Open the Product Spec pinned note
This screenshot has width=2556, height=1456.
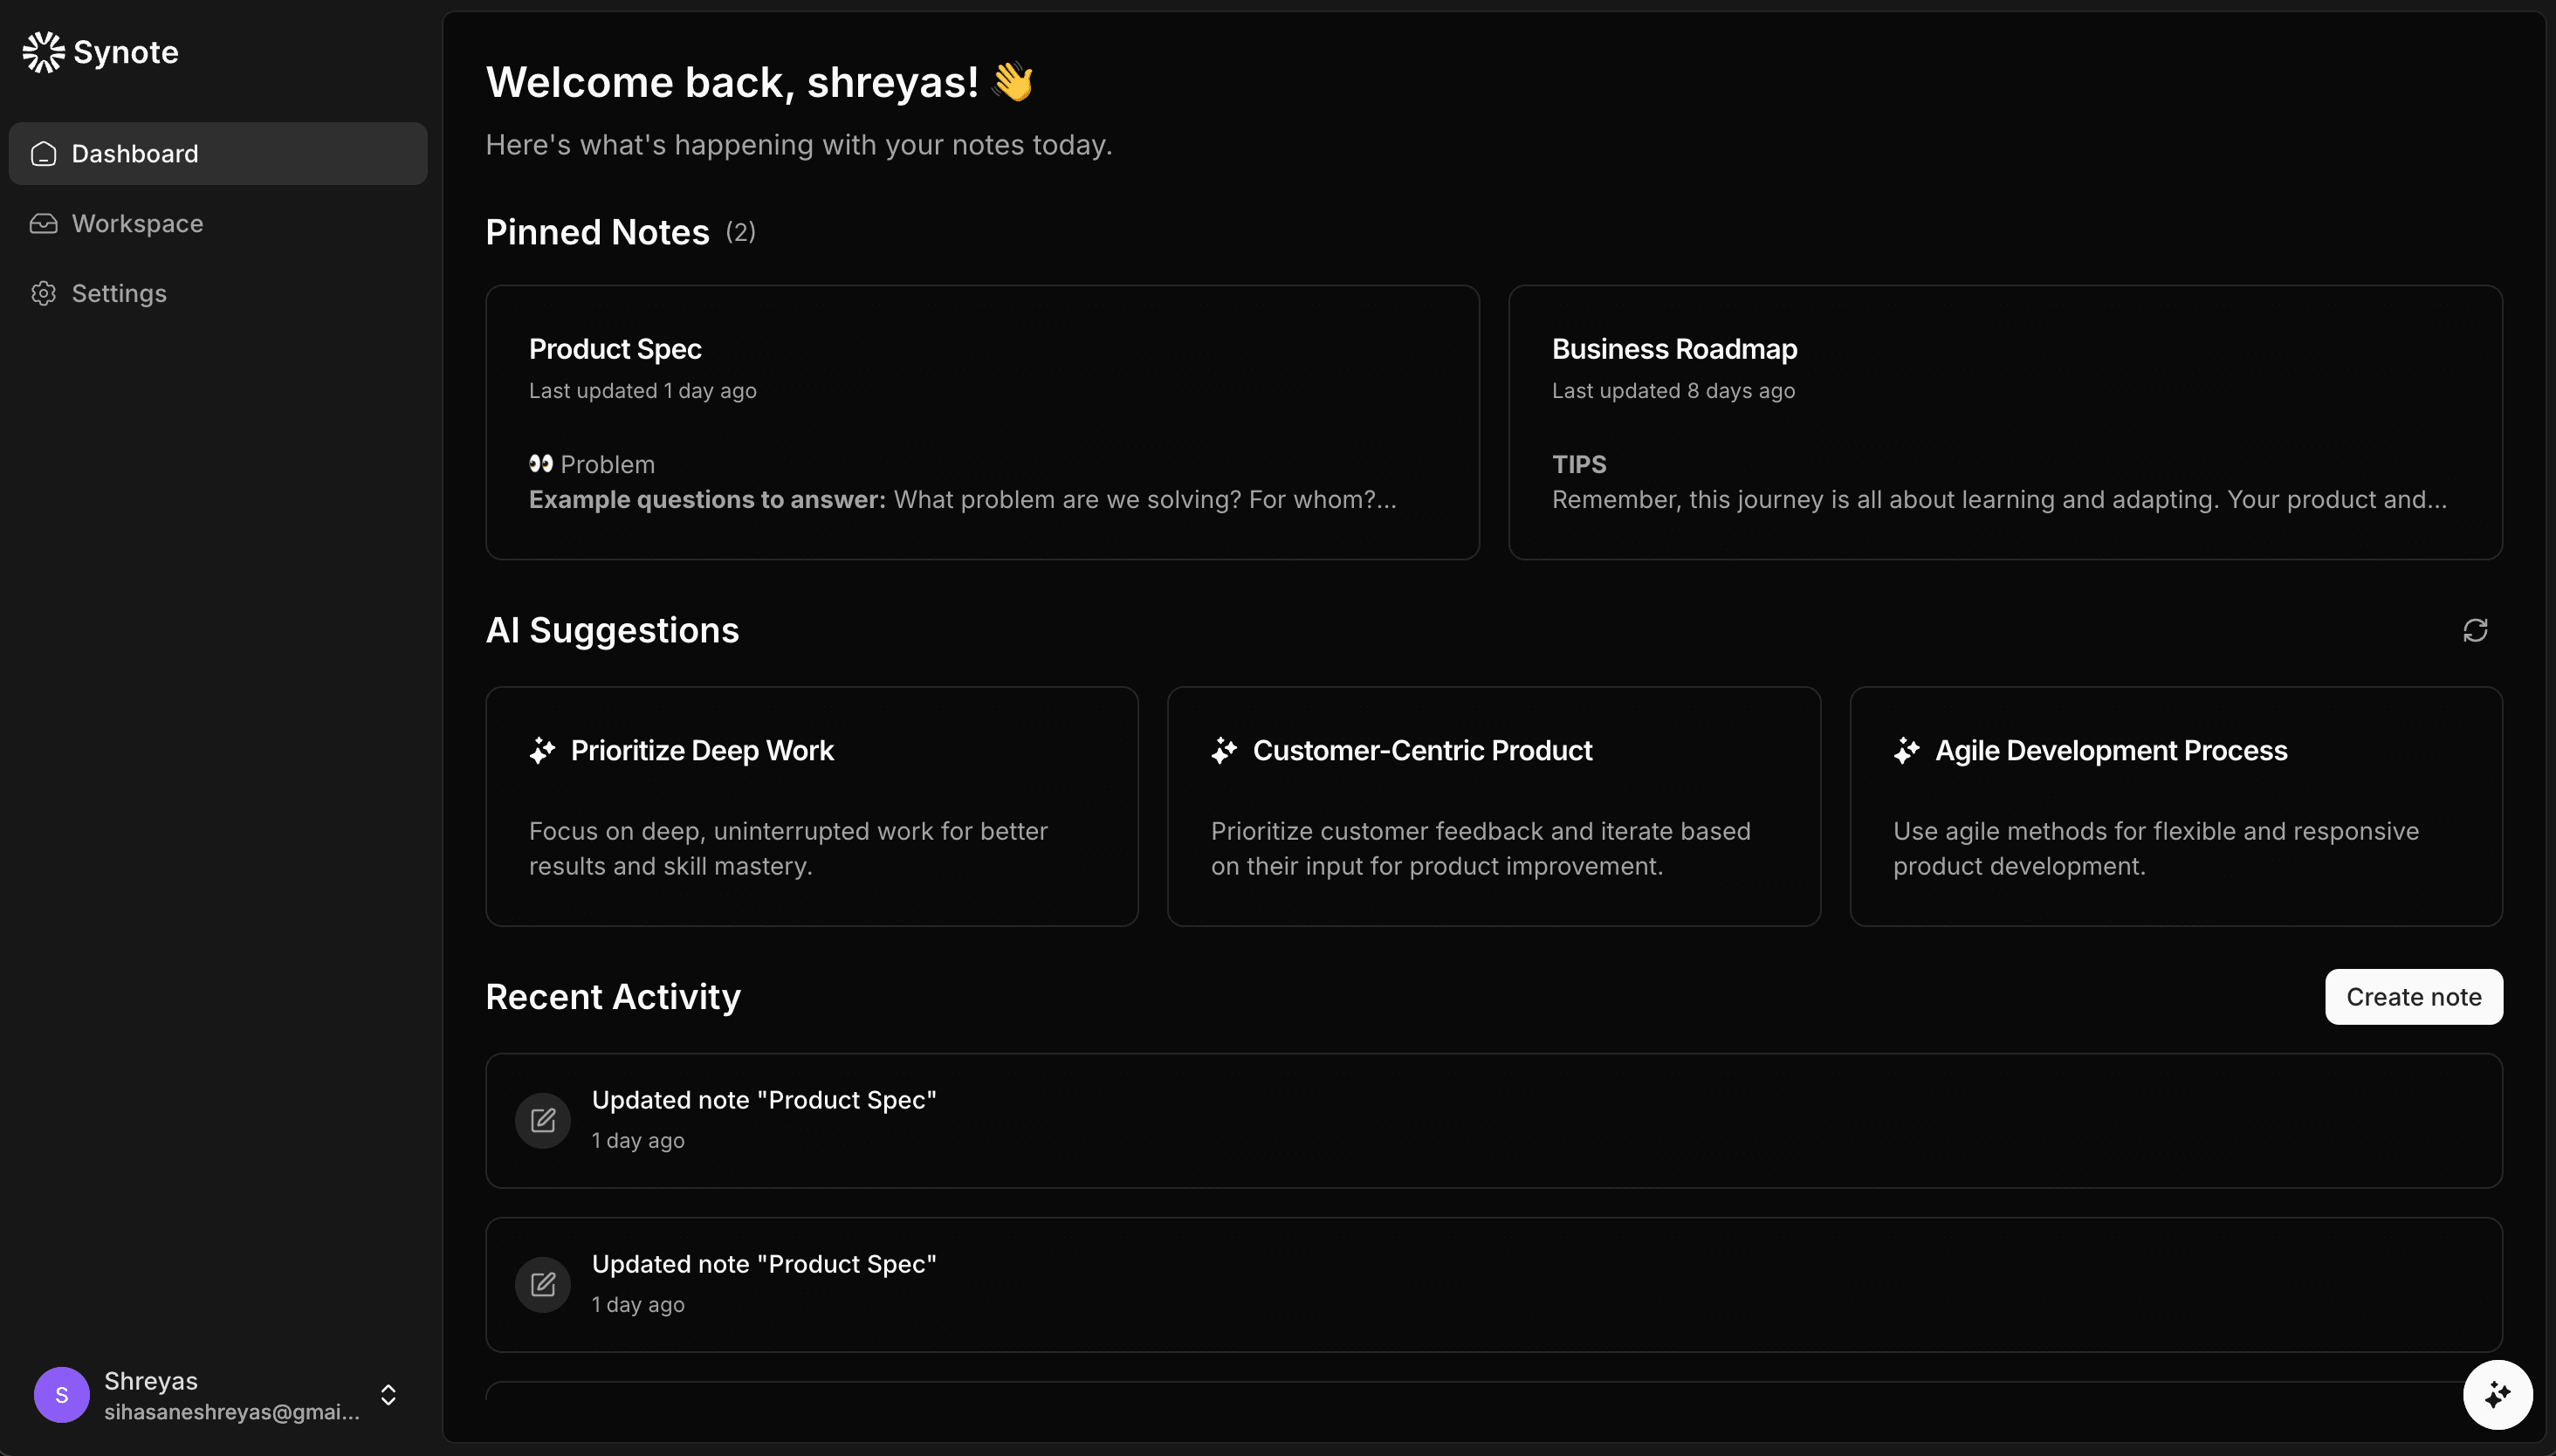[981, 421]
